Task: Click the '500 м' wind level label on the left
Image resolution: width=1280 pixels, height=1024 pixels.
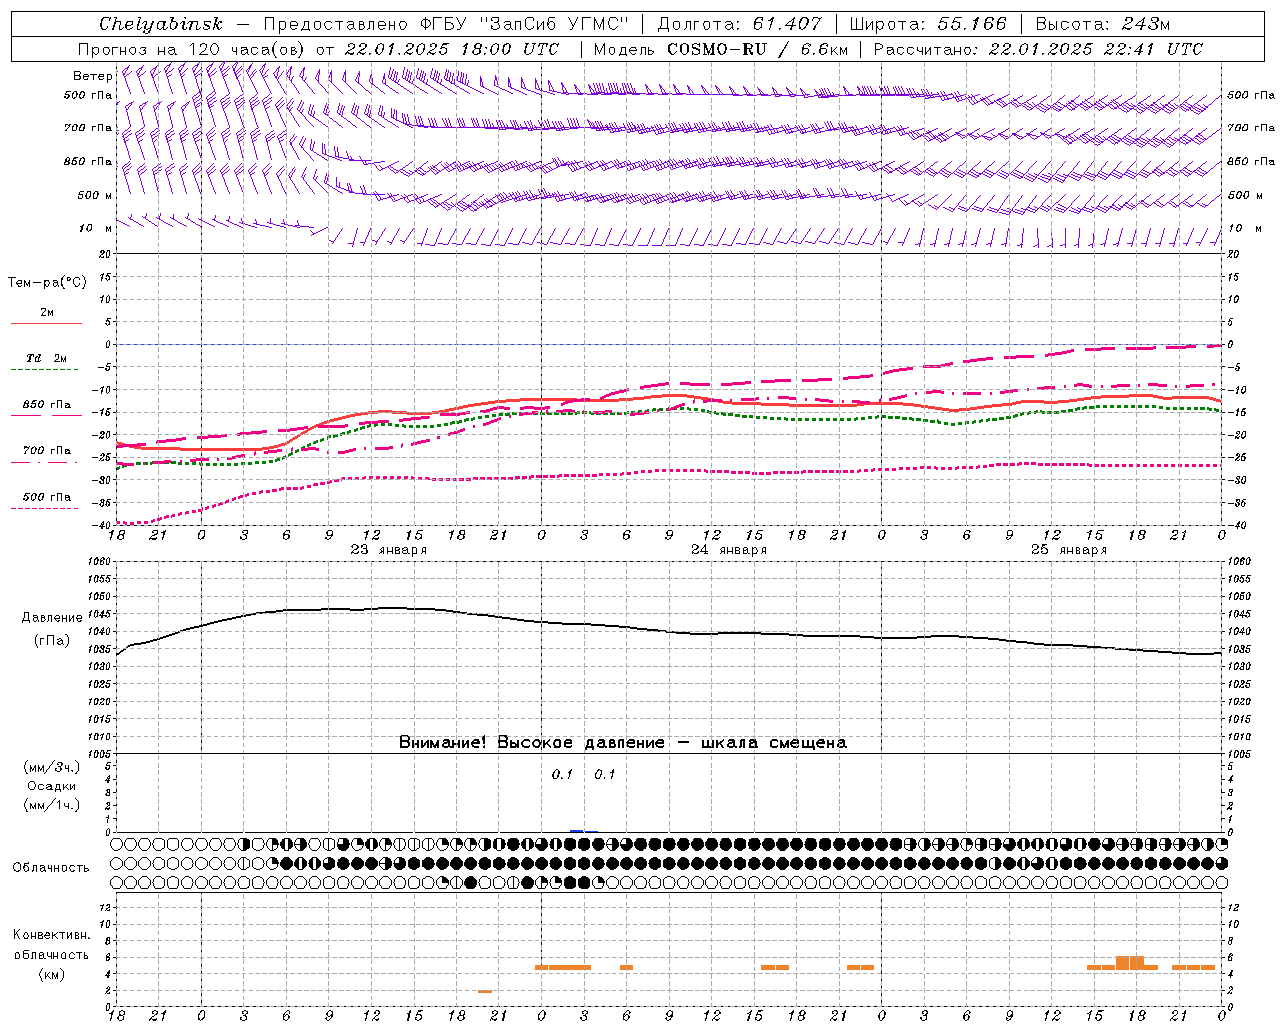Action: point(95,195)
